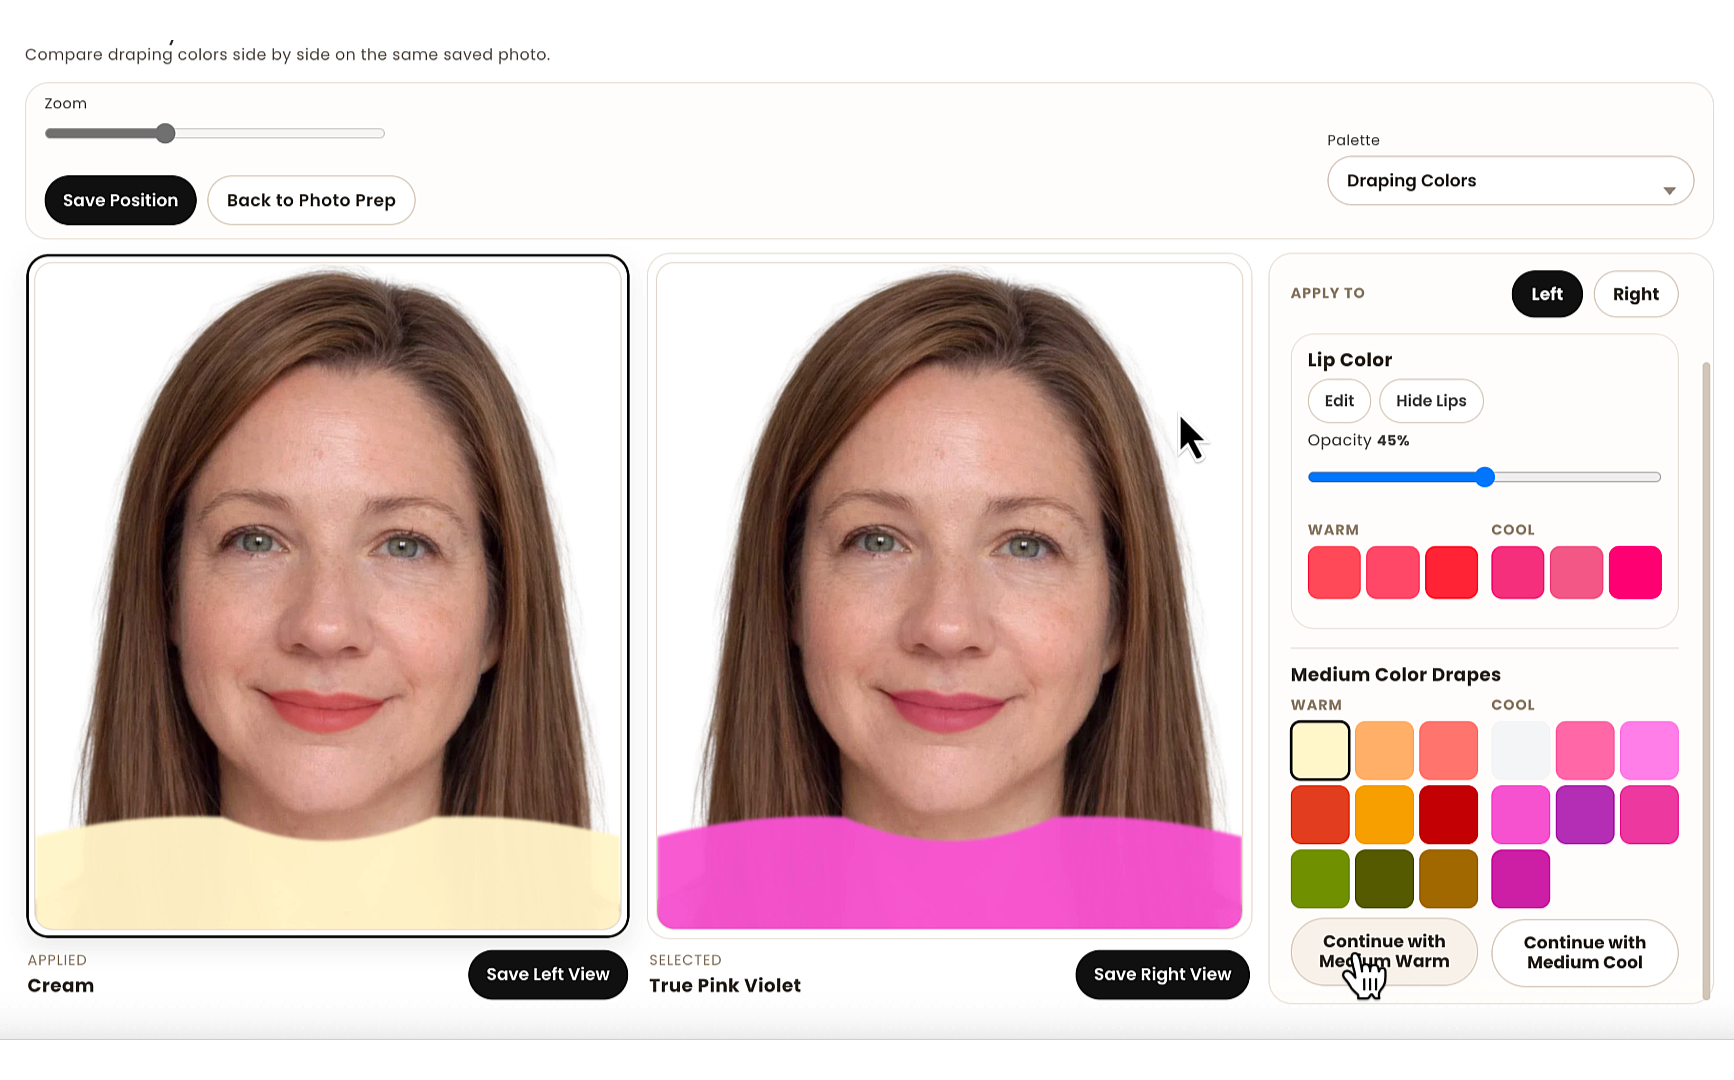This screenshot has height=1080, width=1734.
Task: Save the Right View
Action: (x=1162, y=974)
